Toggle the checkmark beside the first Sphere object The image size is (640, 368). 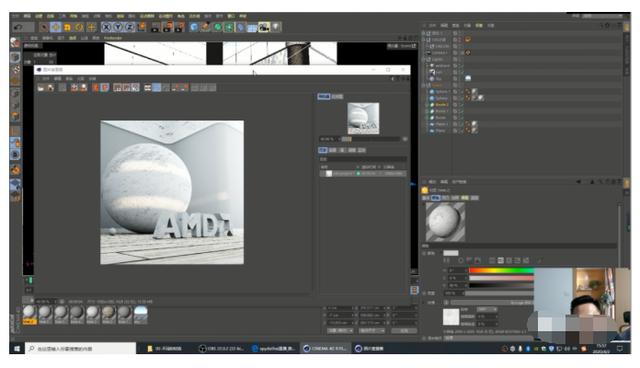462,91
